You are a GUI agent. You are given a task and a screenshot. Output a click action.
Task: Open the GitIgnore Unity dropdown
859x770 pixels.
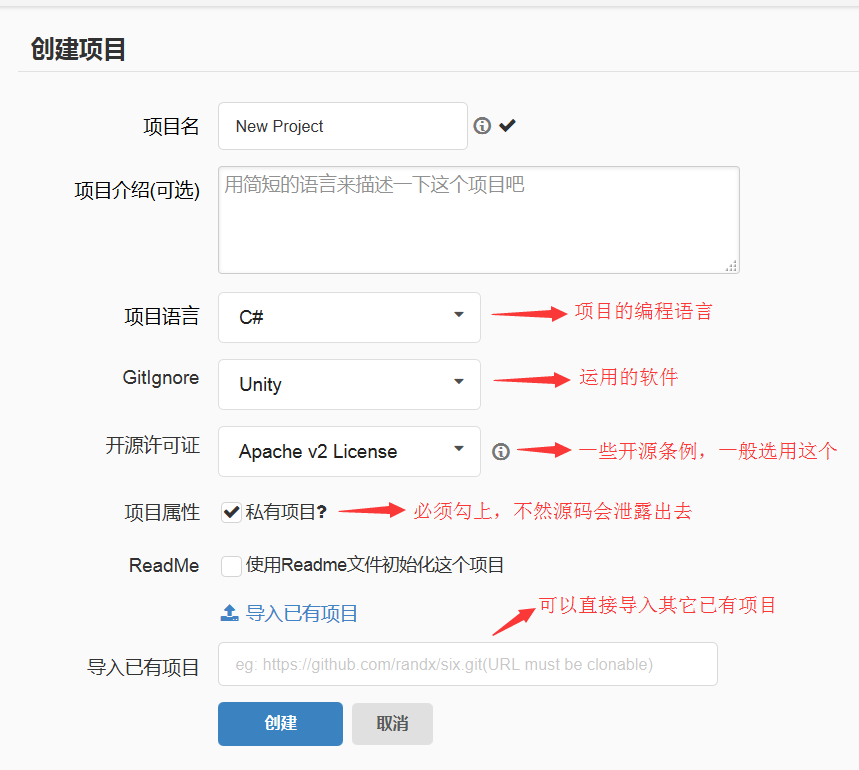click(x=350, y=384)
